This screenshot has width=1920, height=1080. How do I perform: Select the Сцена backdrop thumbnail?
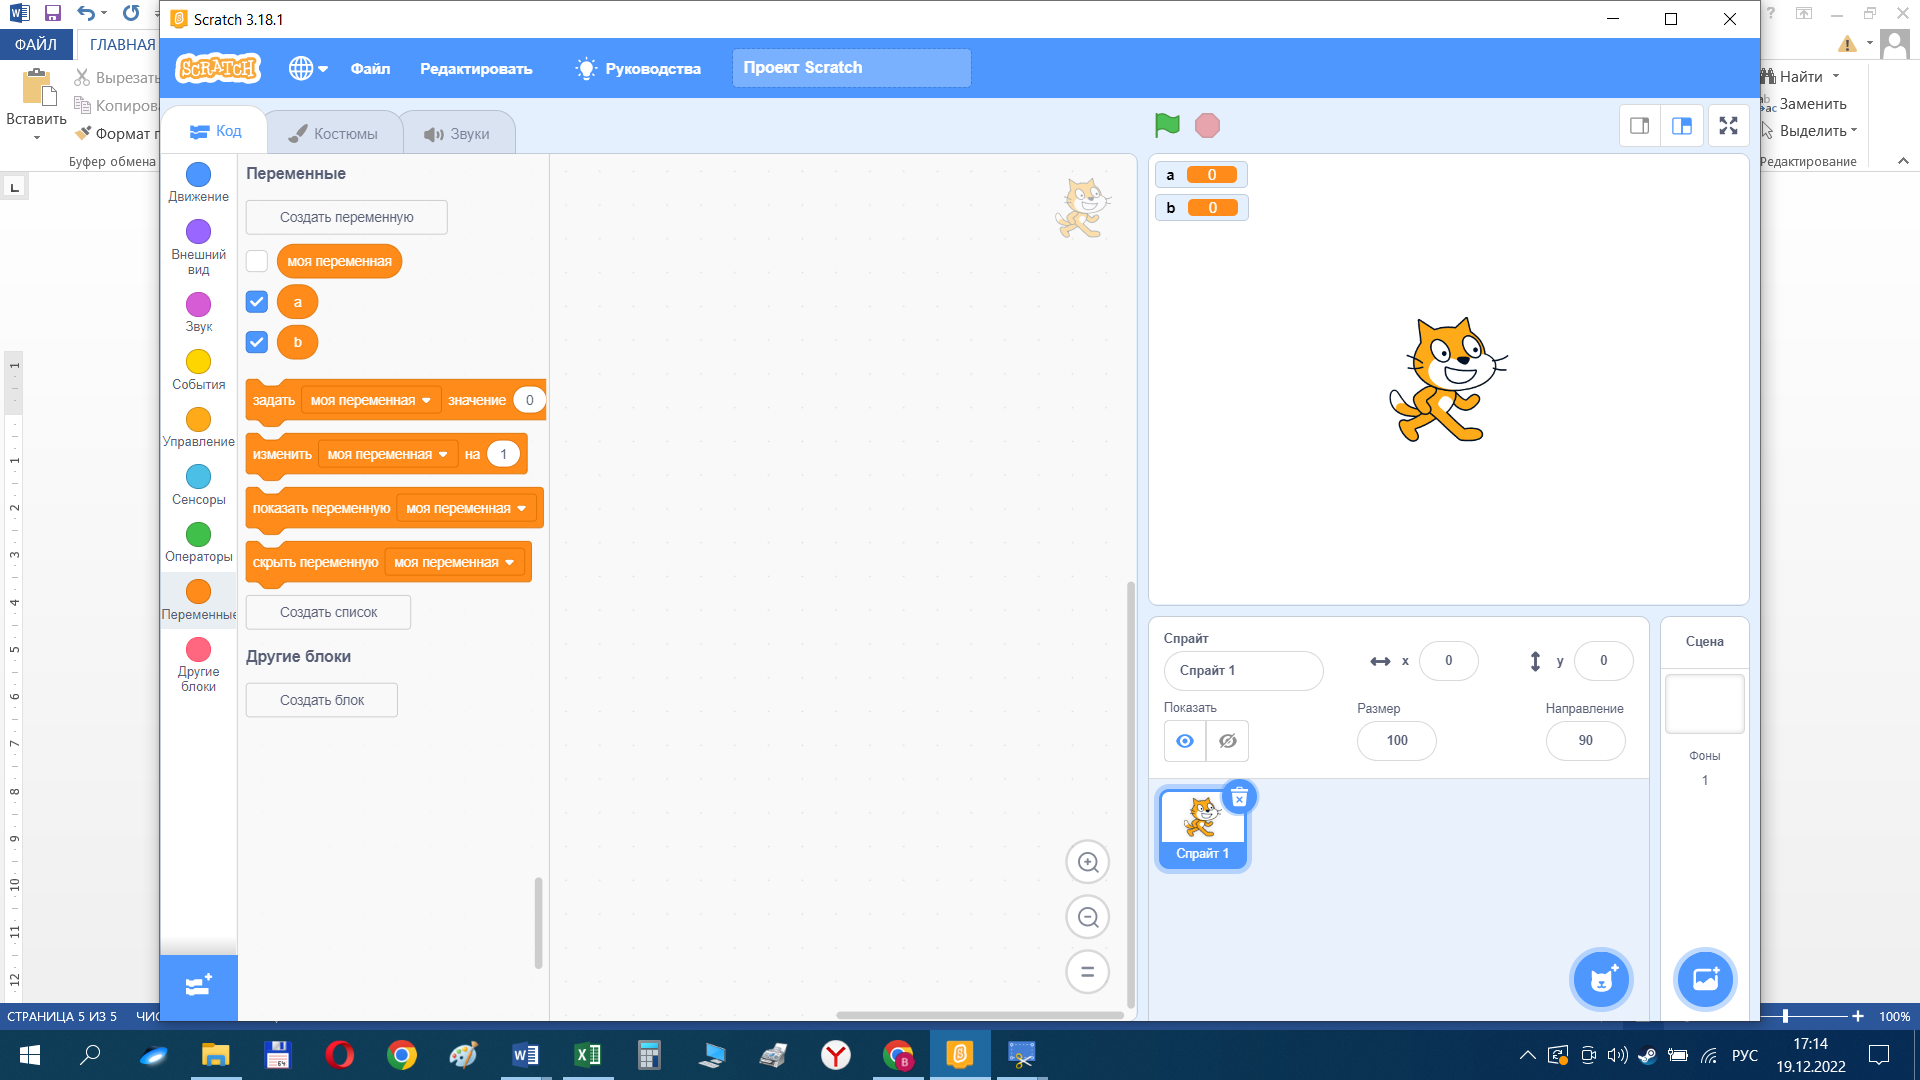pos(1704,703)
